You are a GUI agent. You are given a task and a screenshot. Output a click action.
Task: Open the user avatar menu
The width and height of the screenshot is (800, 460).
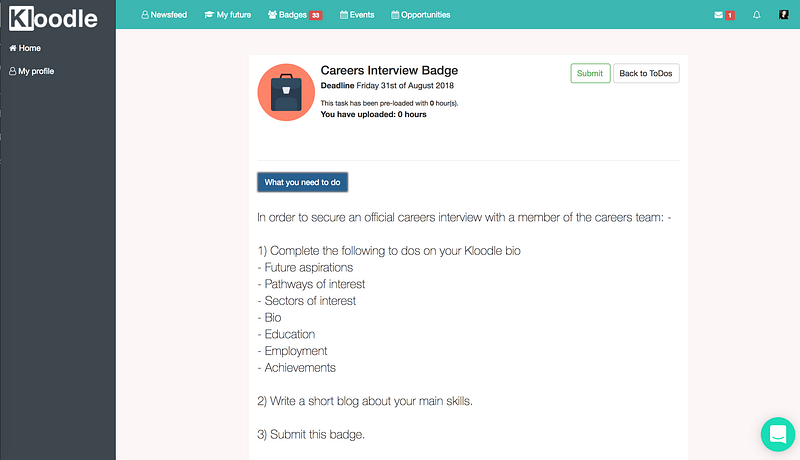point(785,15)
